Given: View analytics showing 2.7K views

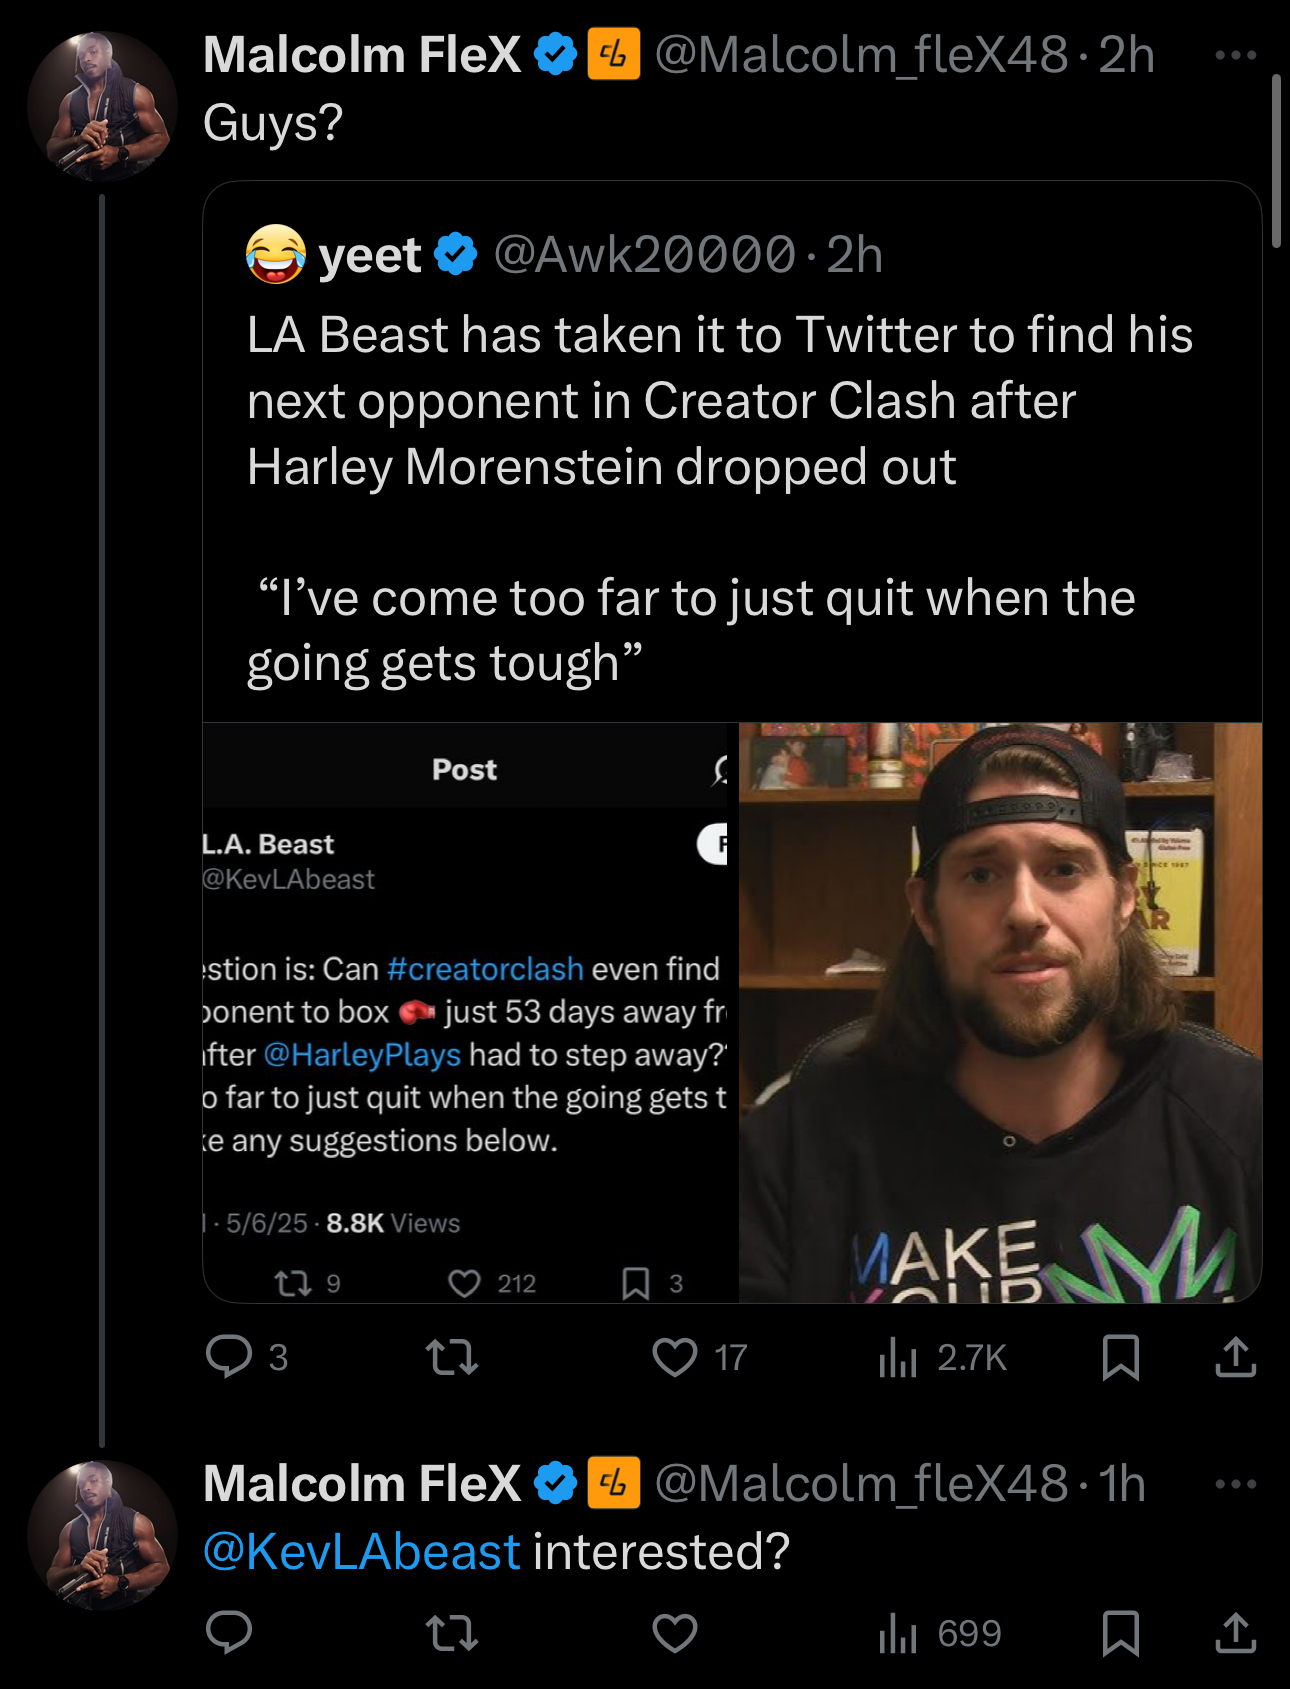Looking at the screenshot, I should (940, 1357).
